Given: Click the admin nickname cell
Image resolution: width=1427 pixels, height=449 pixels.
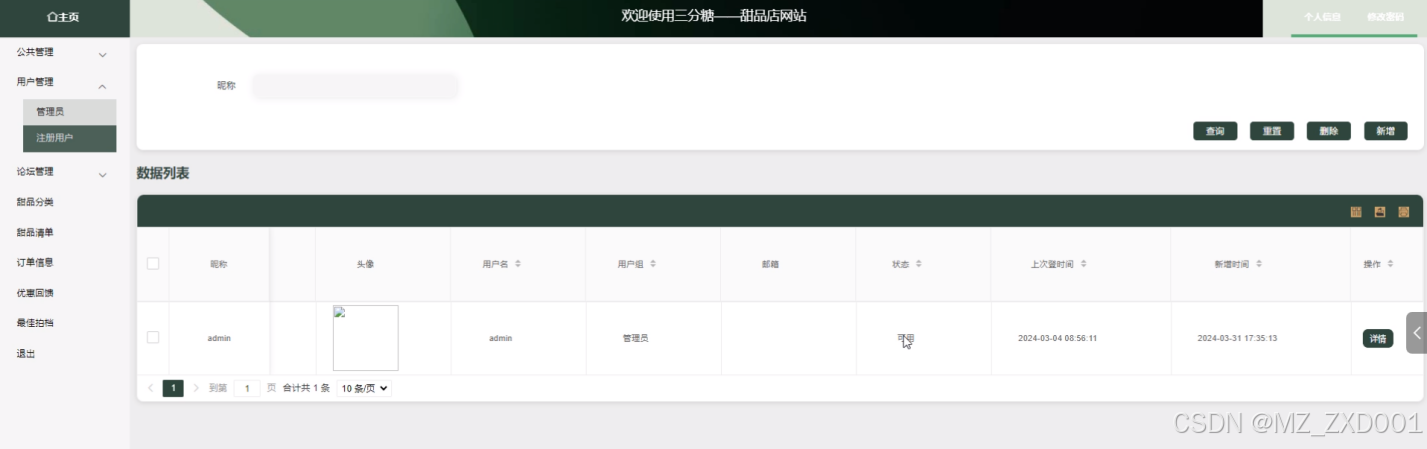Looking at the screenshot, I should [x=219, y=338].
